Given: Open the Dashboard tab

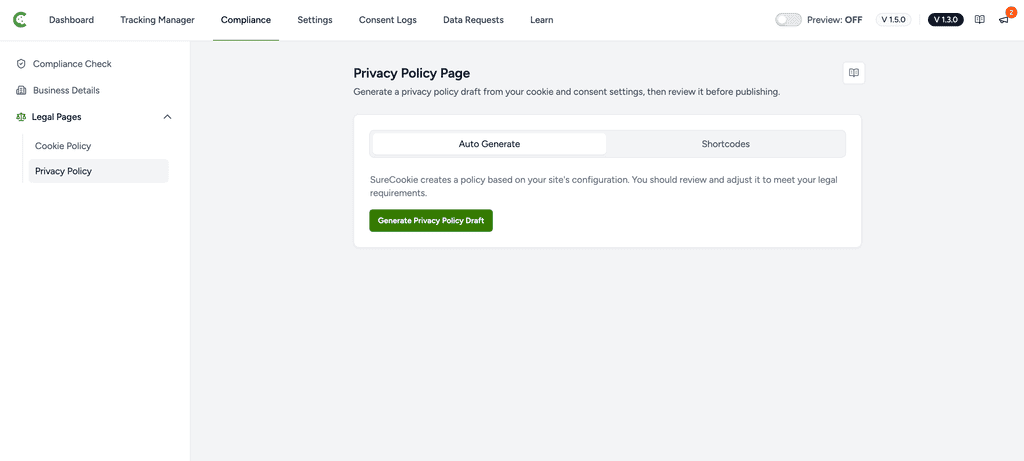Looking at the screenshot, I should 71,20.
